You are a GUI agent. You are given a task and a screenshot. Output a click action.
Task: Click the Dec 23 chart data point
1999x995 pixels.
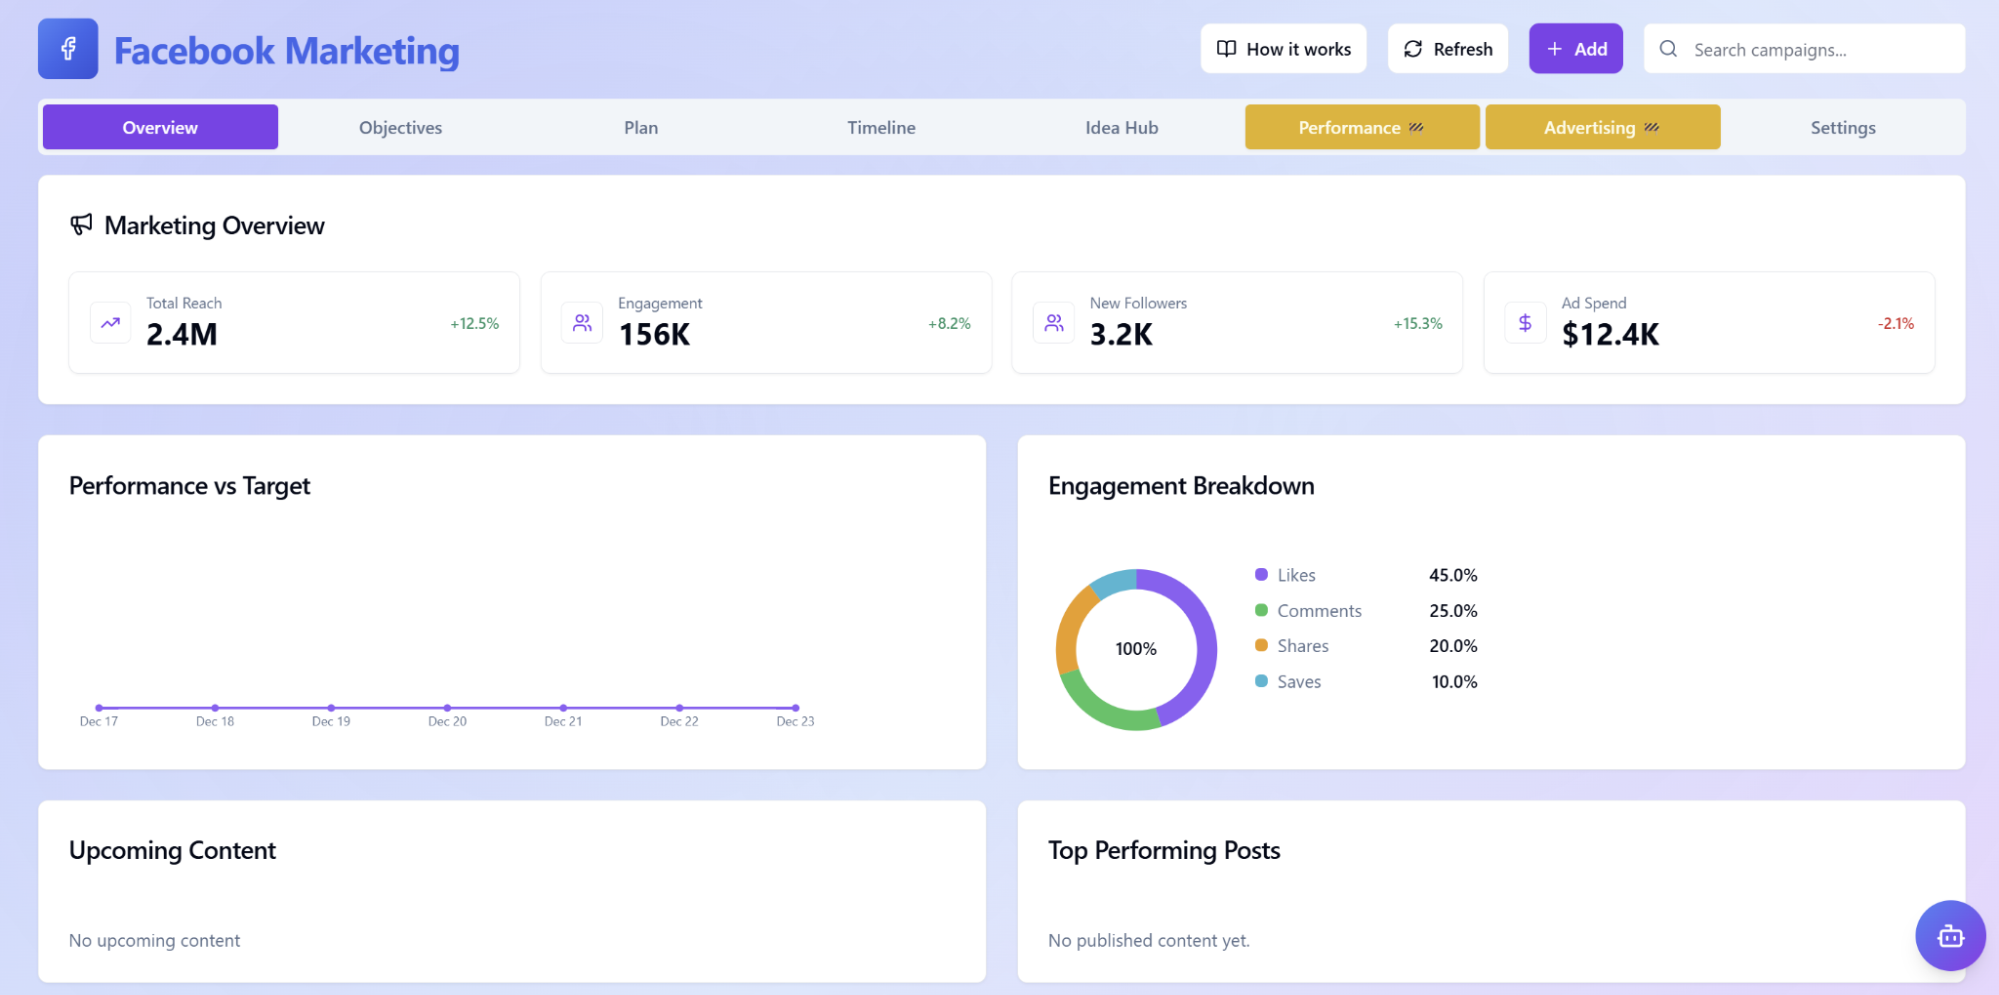tap(795, 707)
